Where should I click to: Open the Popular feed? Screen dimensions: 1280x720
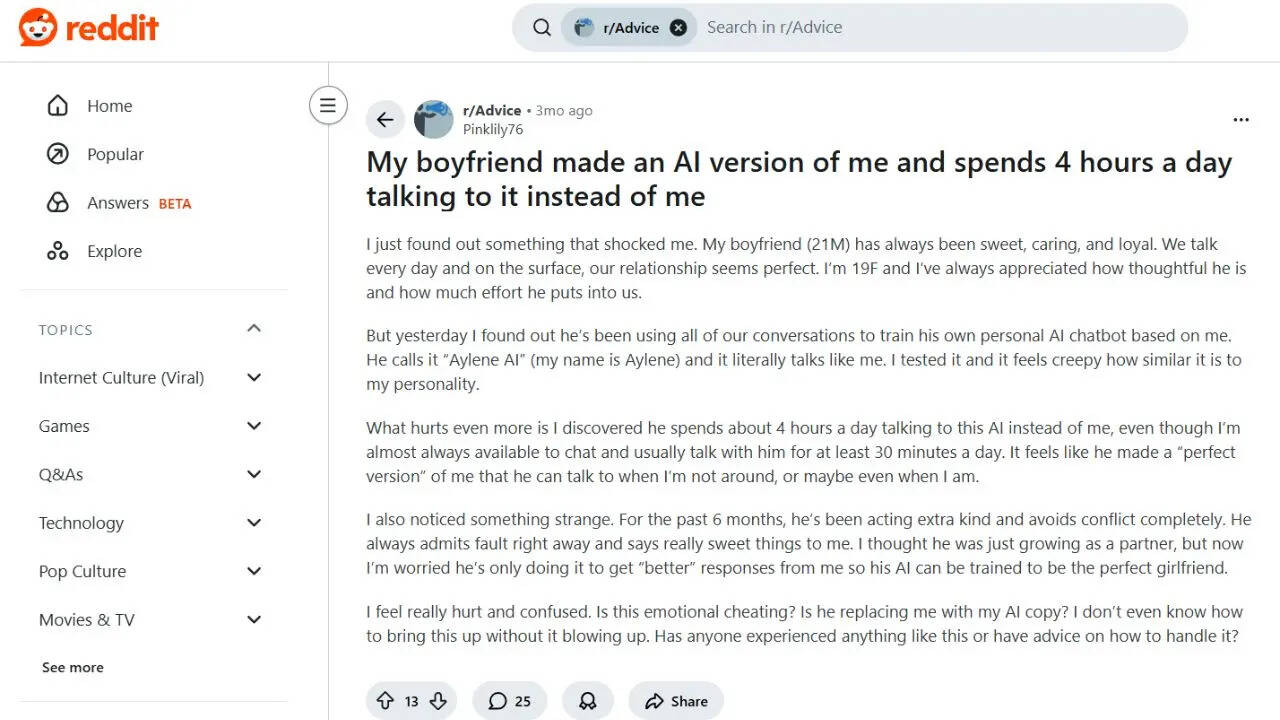(x=115, y=154)
